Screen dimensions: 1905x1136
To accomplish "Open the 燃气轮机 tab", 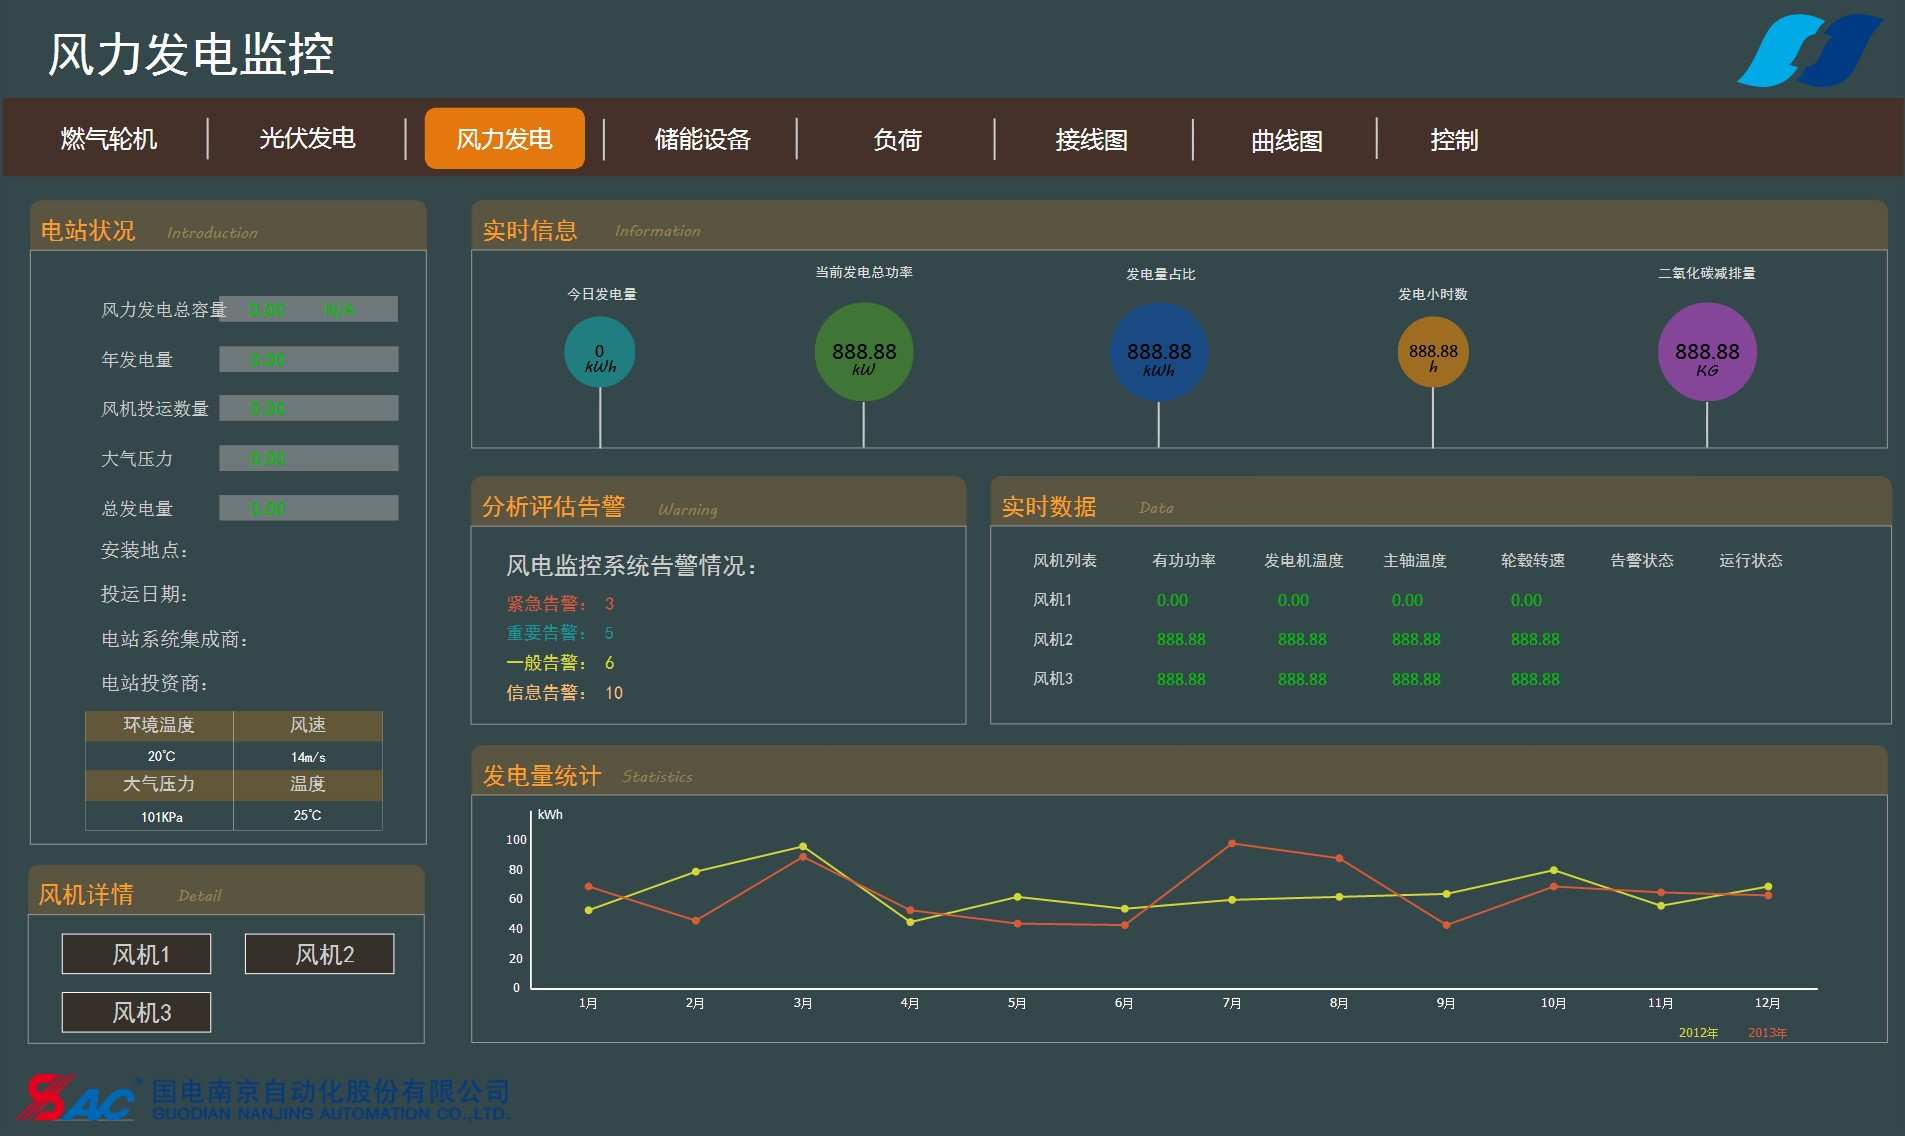I will pos(108,139).
